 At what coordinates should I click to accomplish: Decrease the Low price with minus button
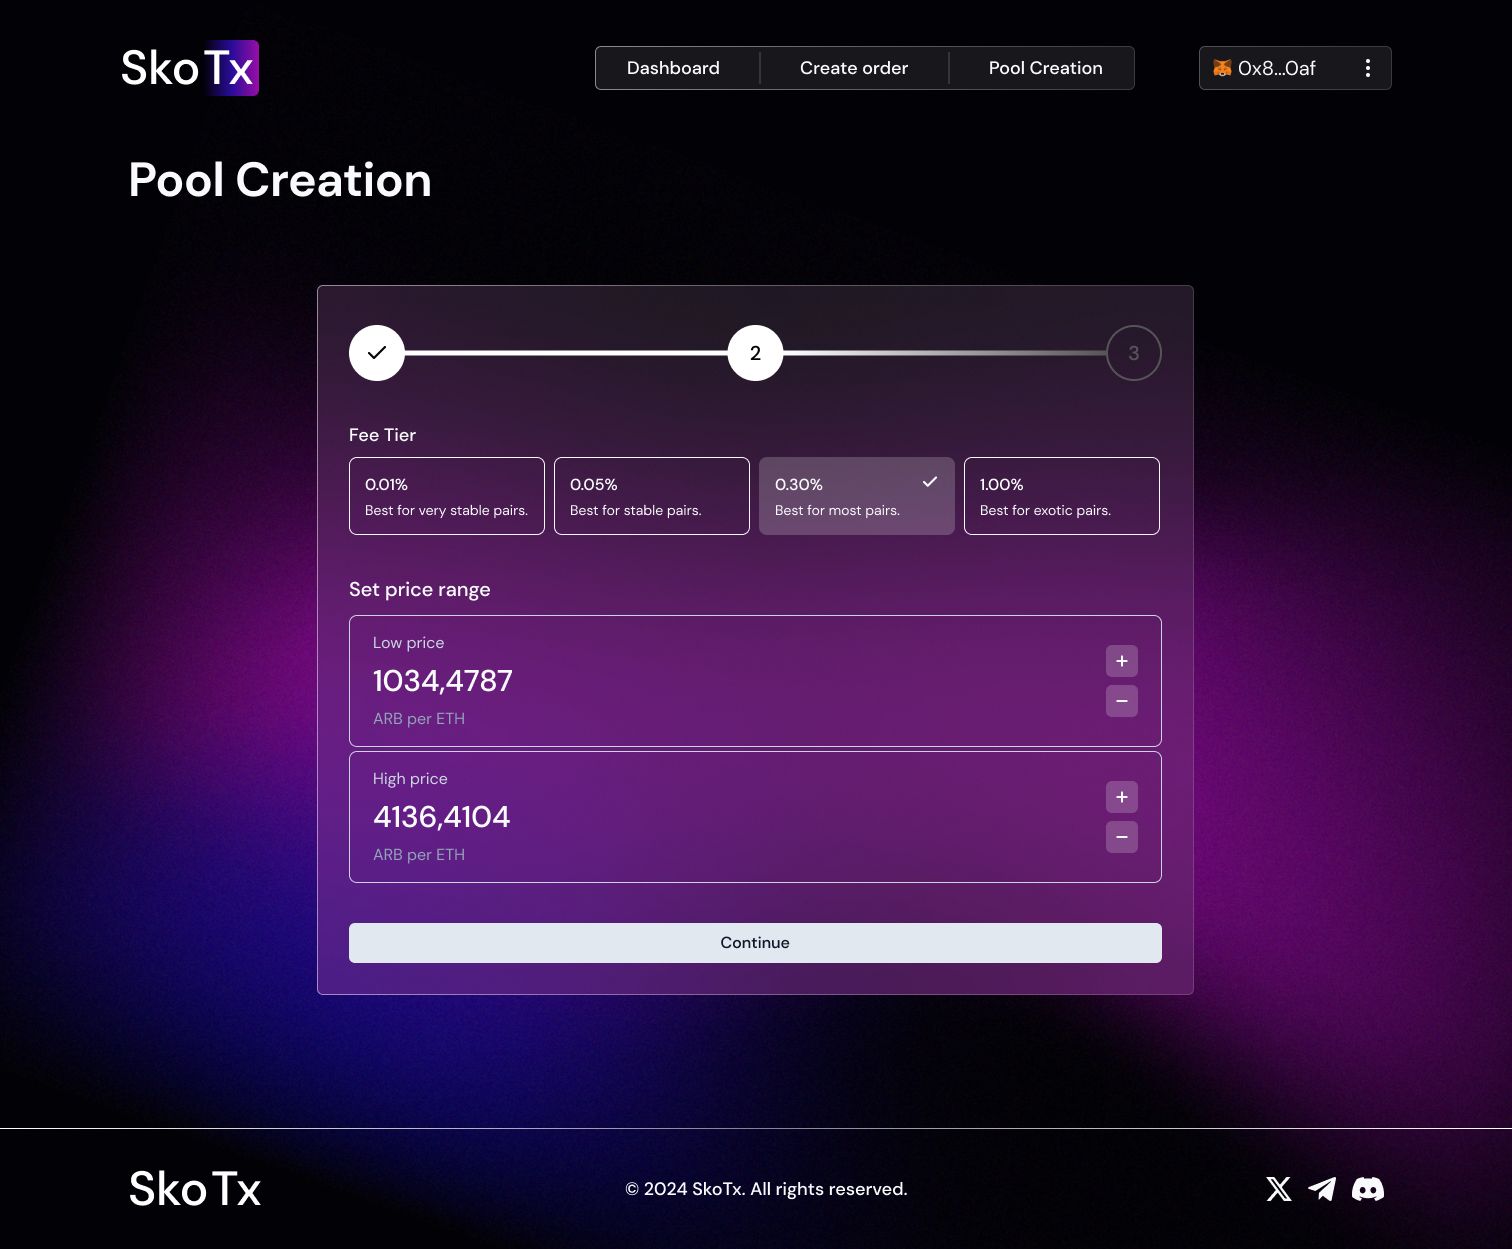click(x=1122, y=701)
